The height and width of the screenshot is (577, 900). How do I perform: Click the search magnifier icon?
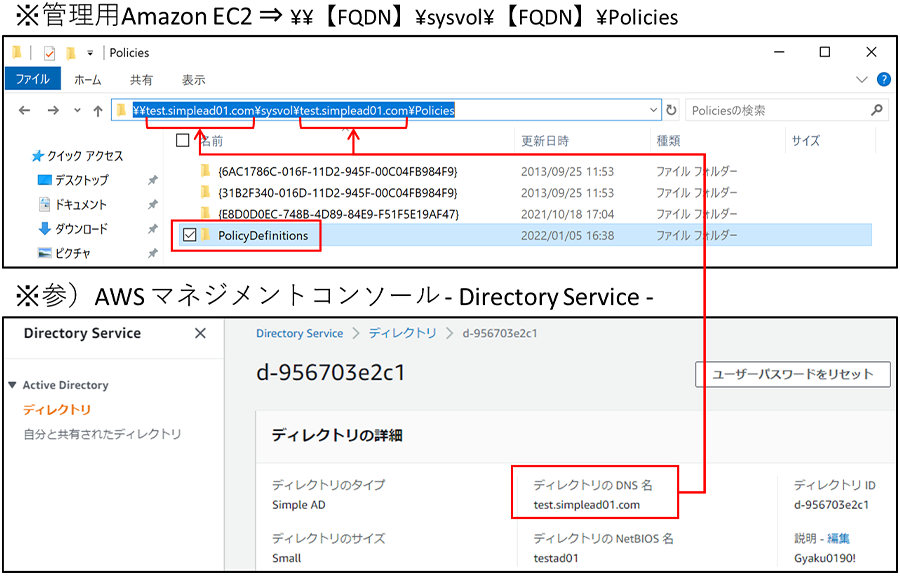pyautogui.click(x=876, y=110)
